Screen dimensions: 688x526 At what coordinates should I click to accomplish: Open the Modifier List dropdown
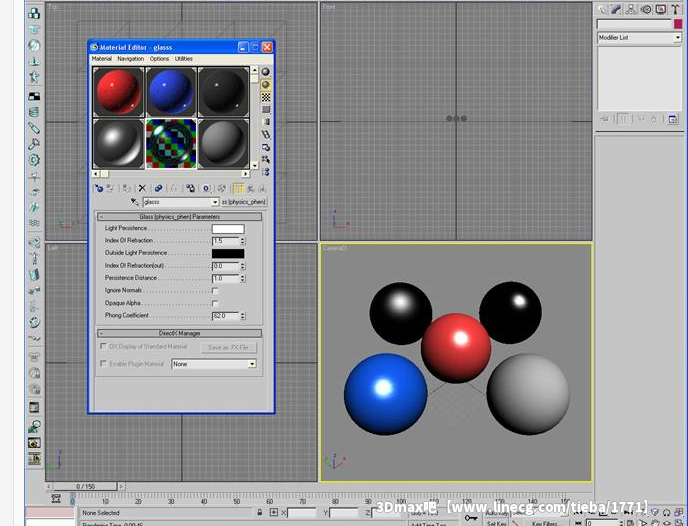coord(677,38)
